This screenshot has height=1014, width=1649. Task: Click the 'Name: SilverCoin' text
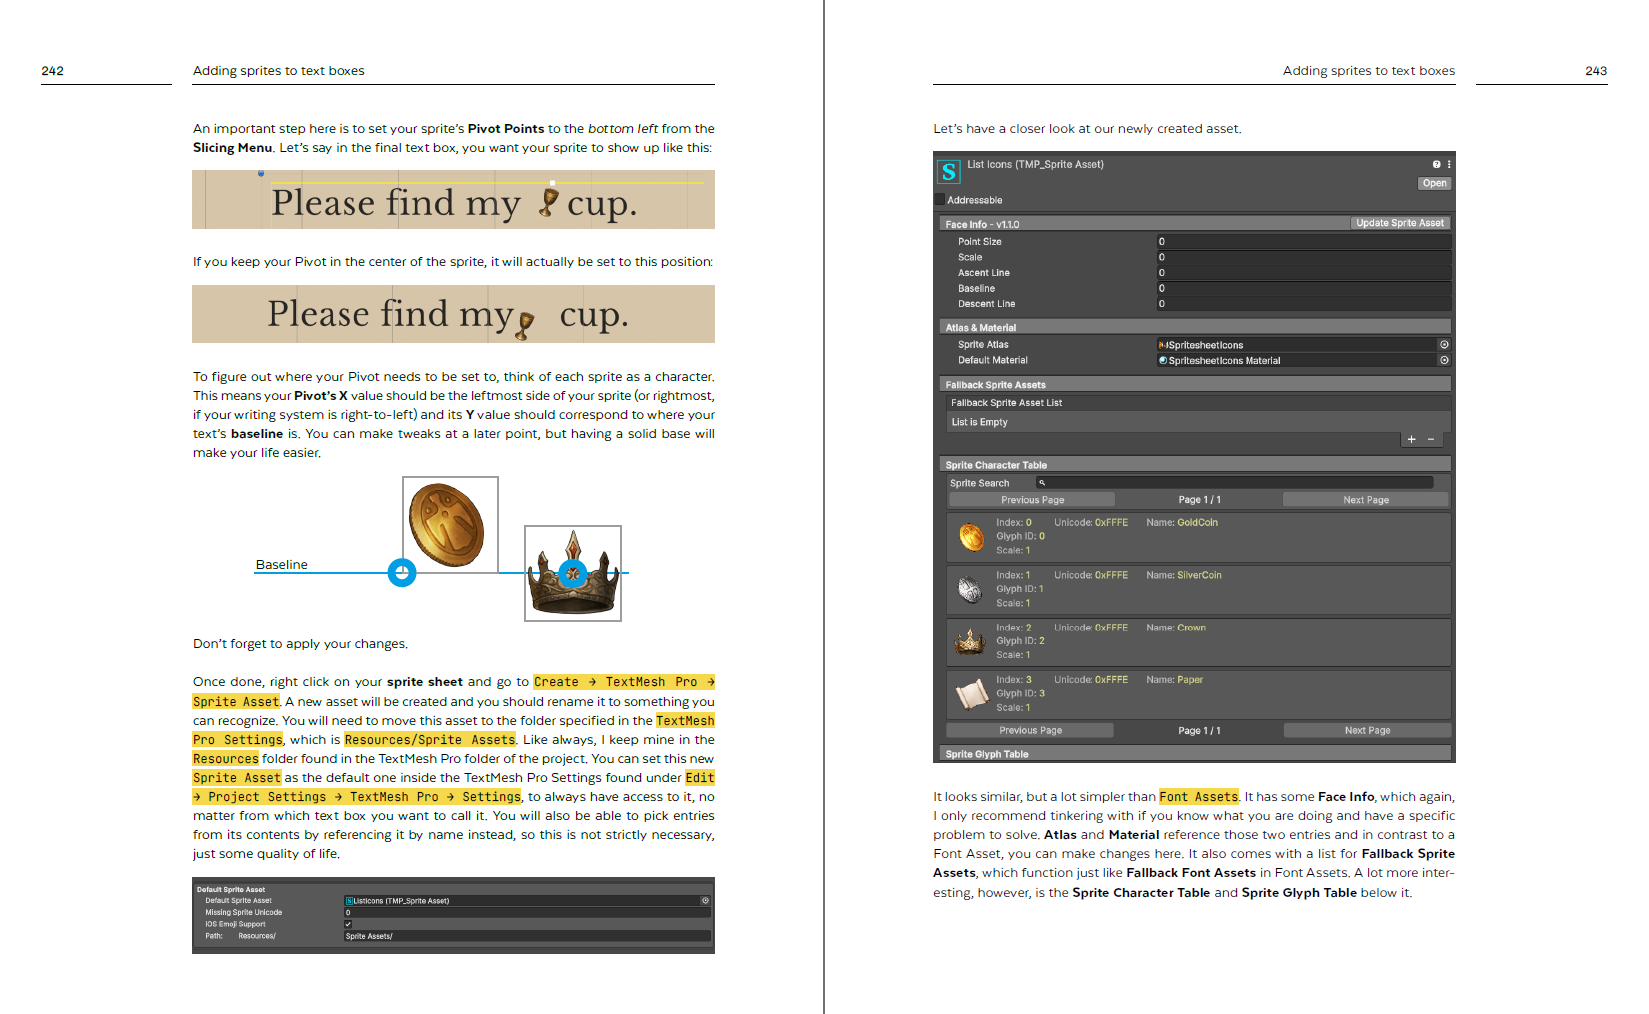[1184, 575]
